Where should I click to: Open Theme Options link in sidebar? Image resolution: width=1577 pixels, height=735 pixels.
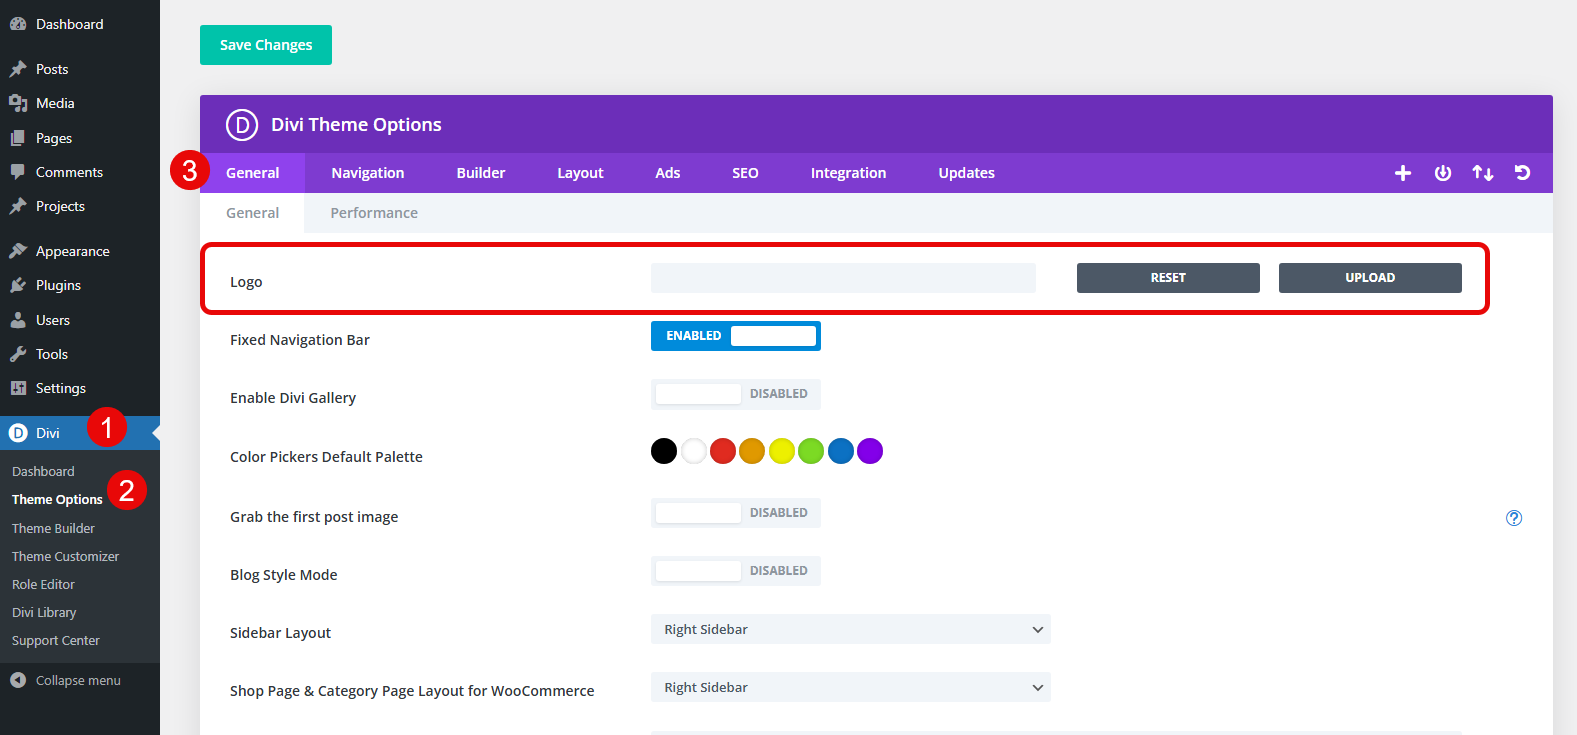pos(57,499)
